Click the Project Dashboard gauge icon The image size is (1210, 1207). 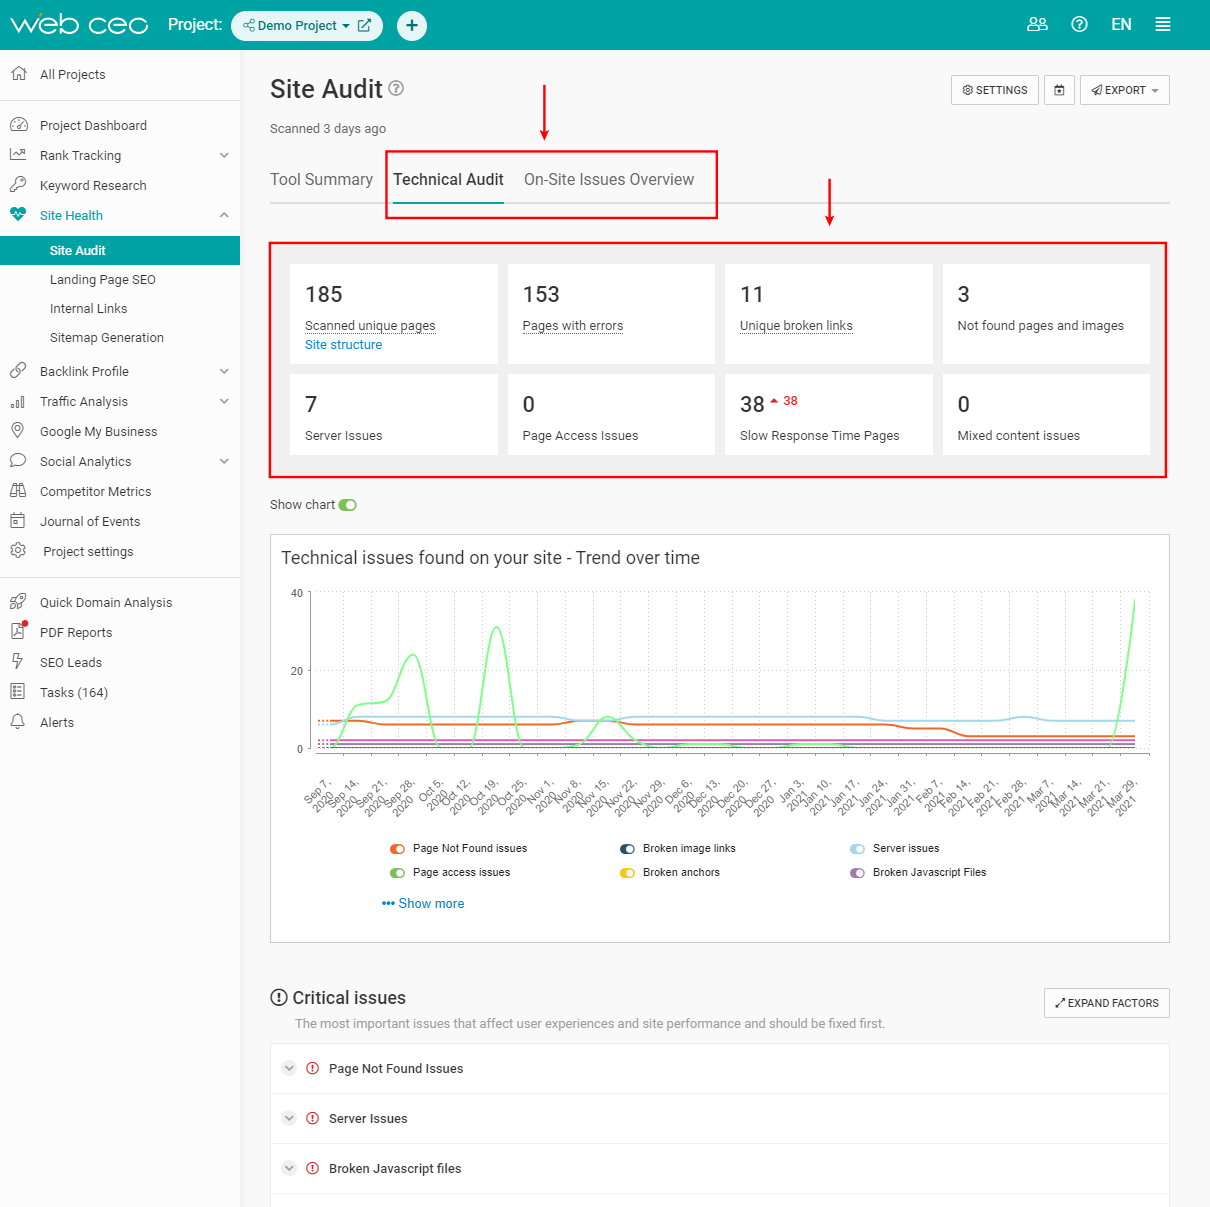coord(18,125)
